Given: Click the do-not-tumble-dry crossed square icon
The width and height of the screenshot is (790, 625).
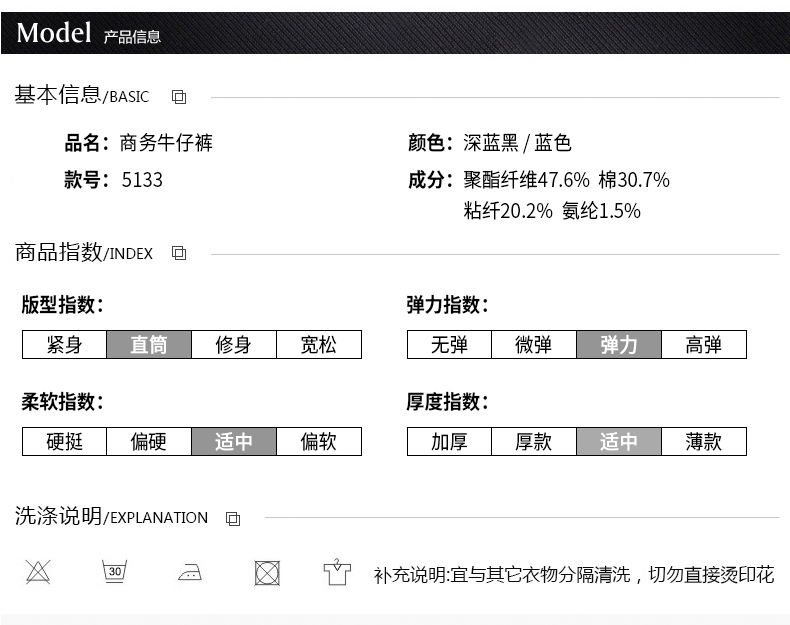Looking at the screenshot, I should [x=266, y=573].
